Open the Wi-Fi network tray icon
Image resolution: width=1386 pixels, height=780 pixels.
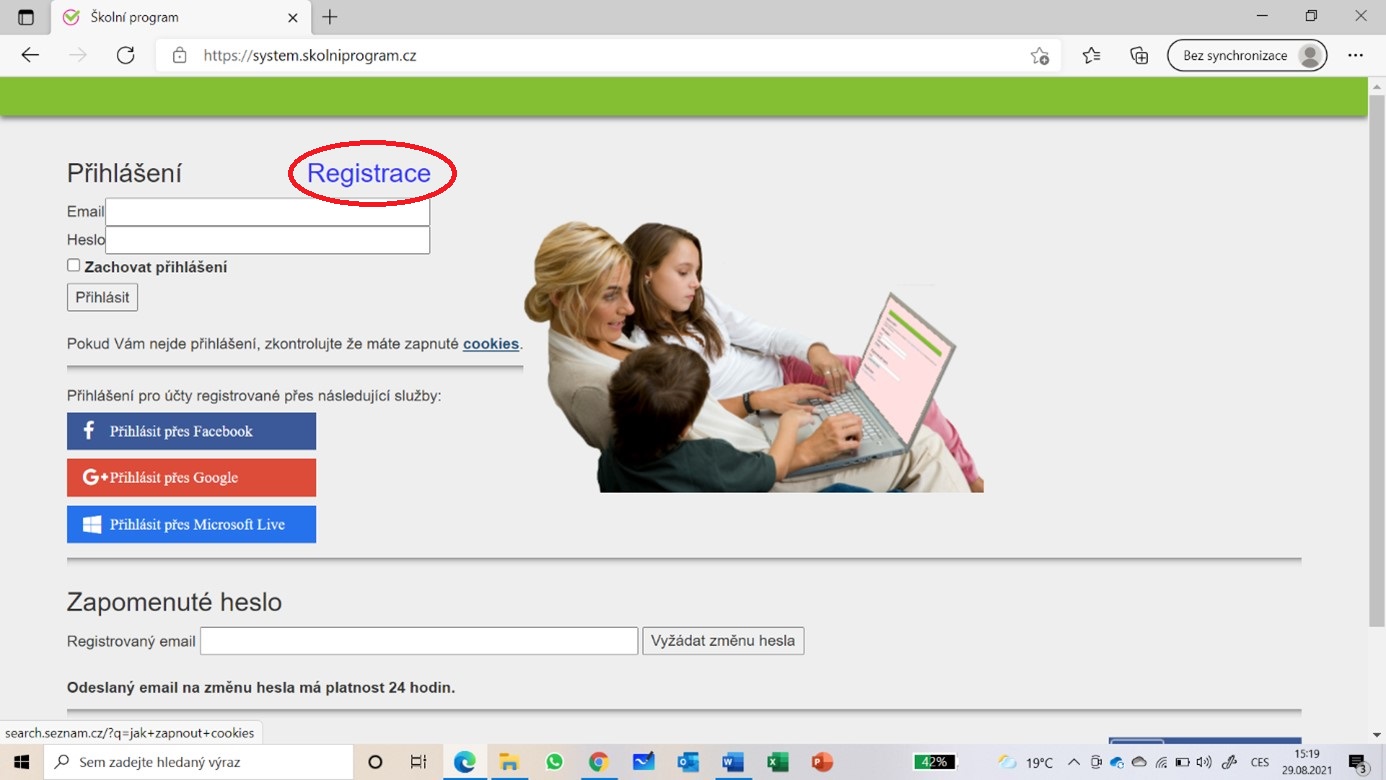click(1161, 762)
